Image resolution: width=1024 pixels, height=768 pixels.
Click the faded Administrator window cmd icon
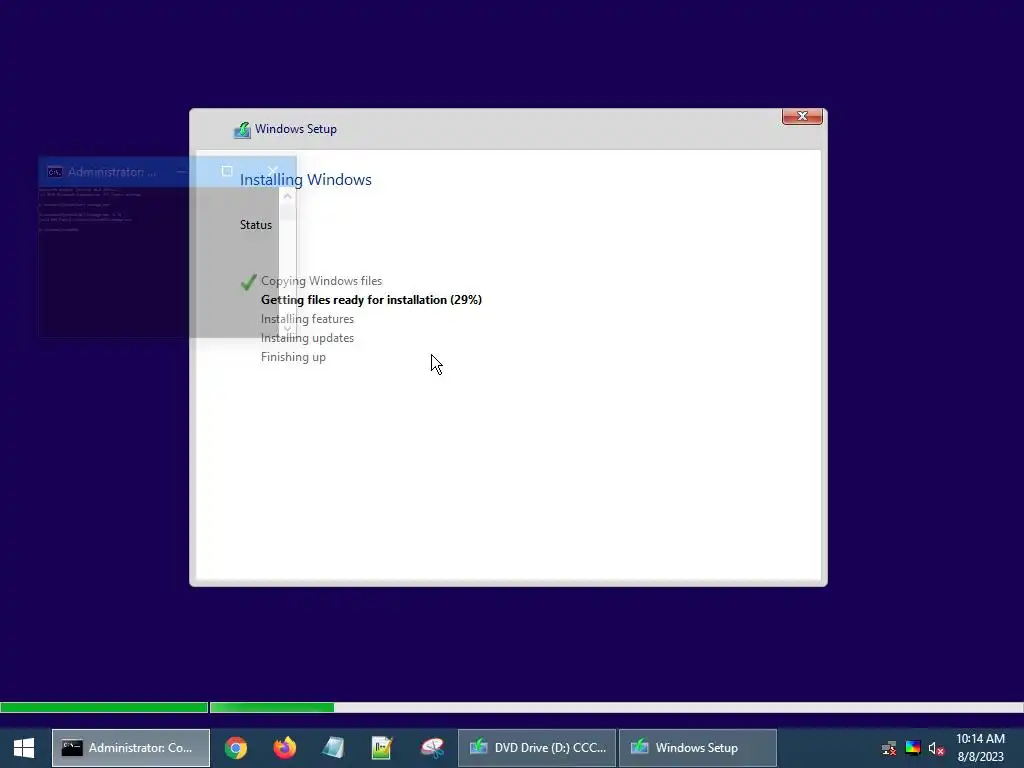(55, 172)
